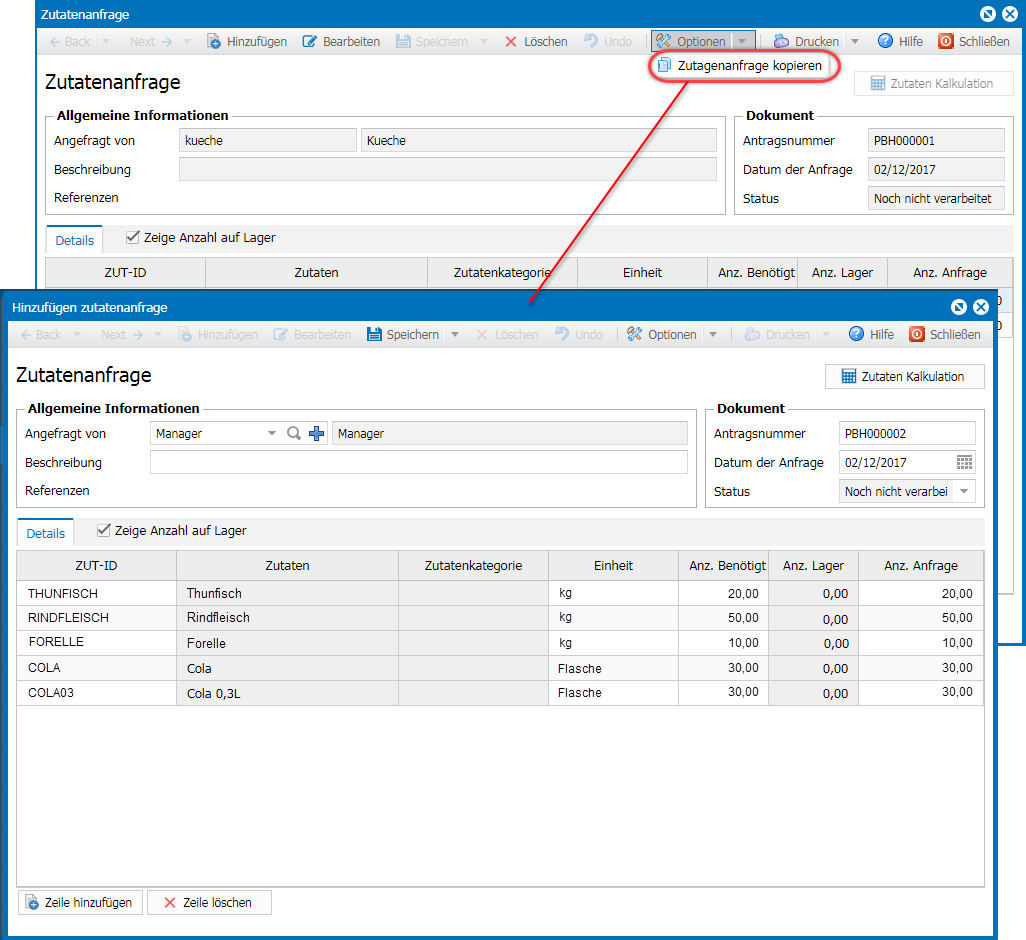Open Angefragt von Manager combo dropdown
Viewport: 1026px width, 940px height.
(x=272, y=433)
